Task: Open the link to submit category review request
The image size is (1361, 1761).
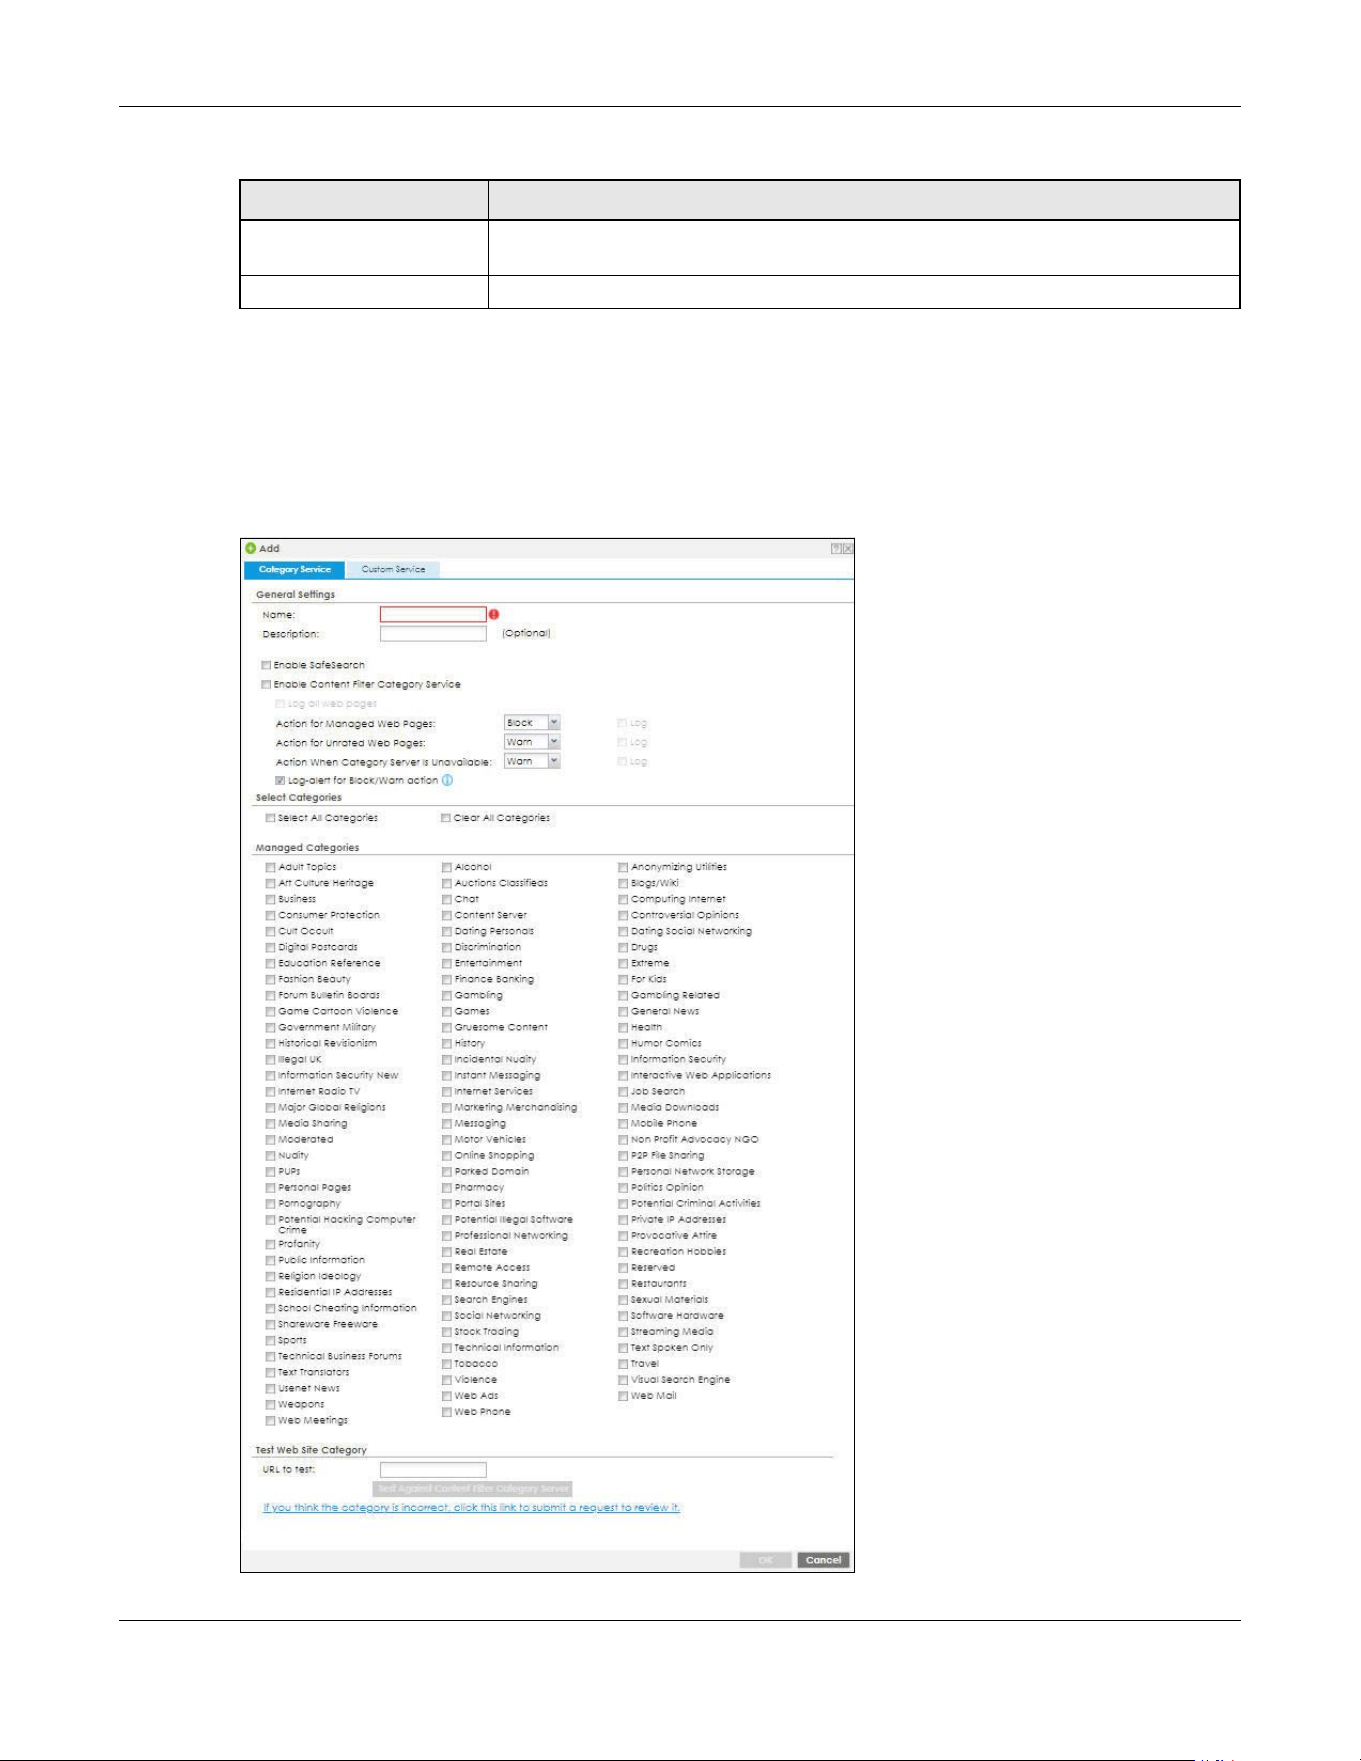Action: tap(472, 1508)
